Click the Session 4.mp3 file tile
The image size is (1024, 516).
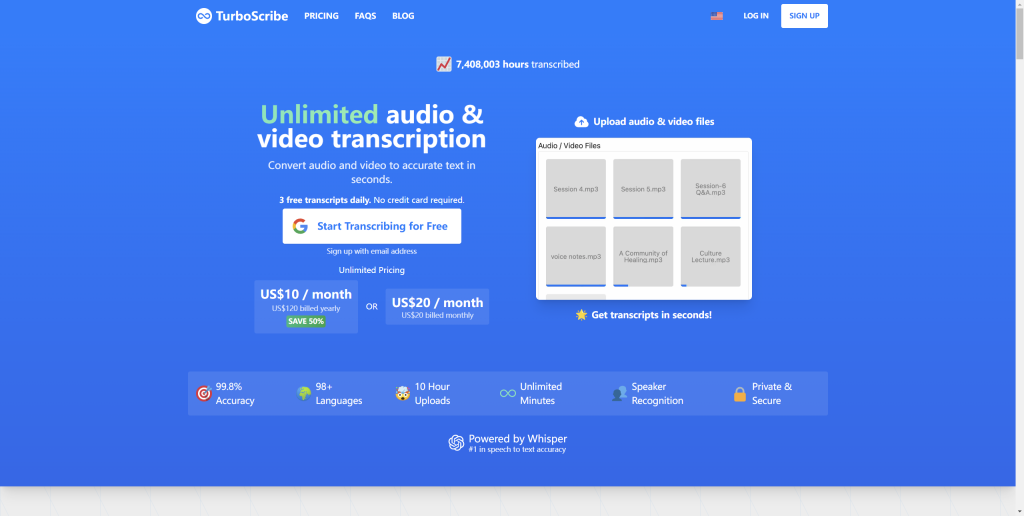coord(575,189)
